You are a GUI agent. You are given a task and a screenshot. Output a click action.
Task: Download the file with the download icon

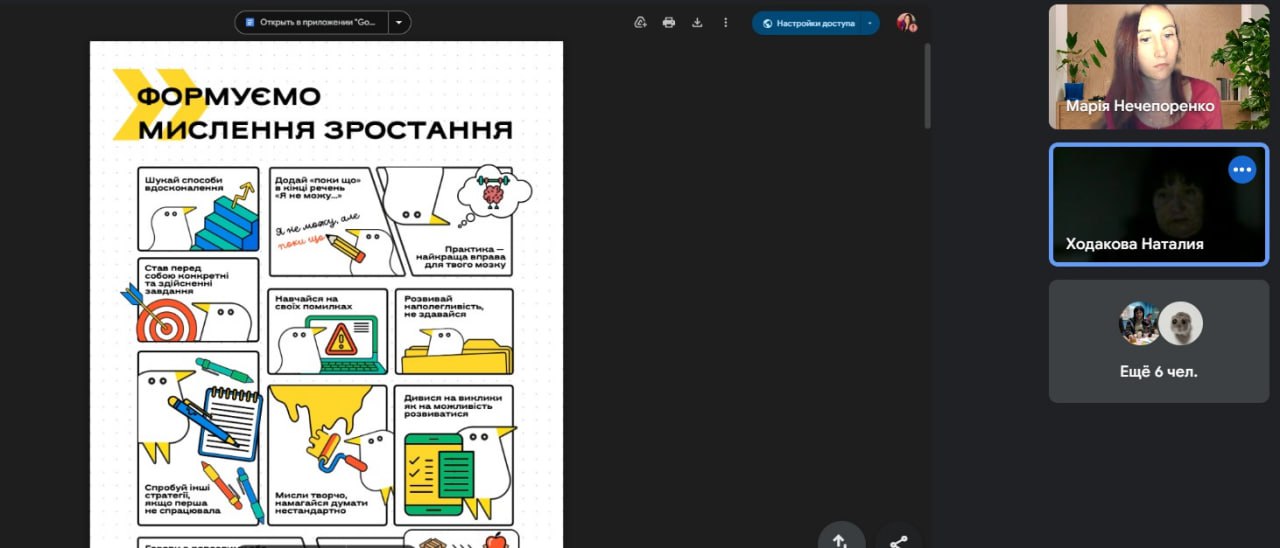pyautogui.click(x=697, y=22)
